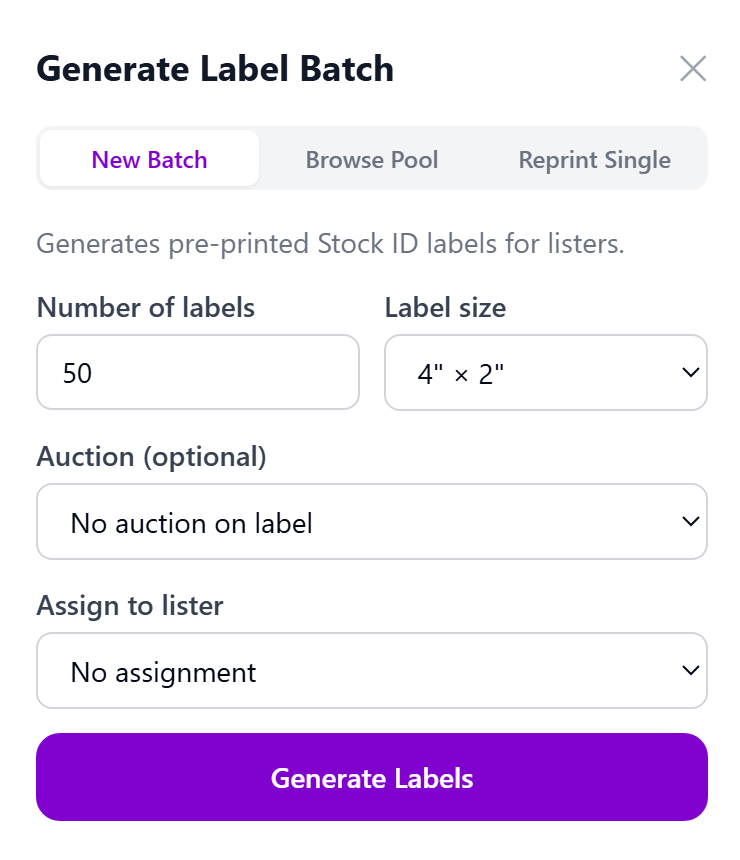
Task: Click the Label size field showing 4" × 2"
Action: (546, 372)
